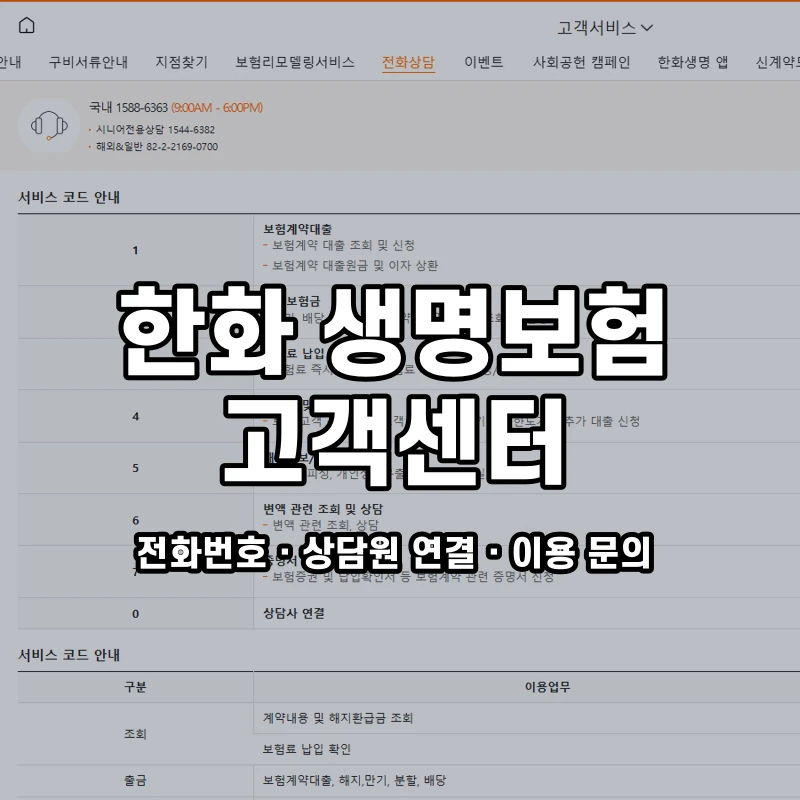The width and height of the screenshot is (800, 800).
Task: Click 계약내용 및 해지환급금 조회 cell
Action: click(x=338, y=718)
